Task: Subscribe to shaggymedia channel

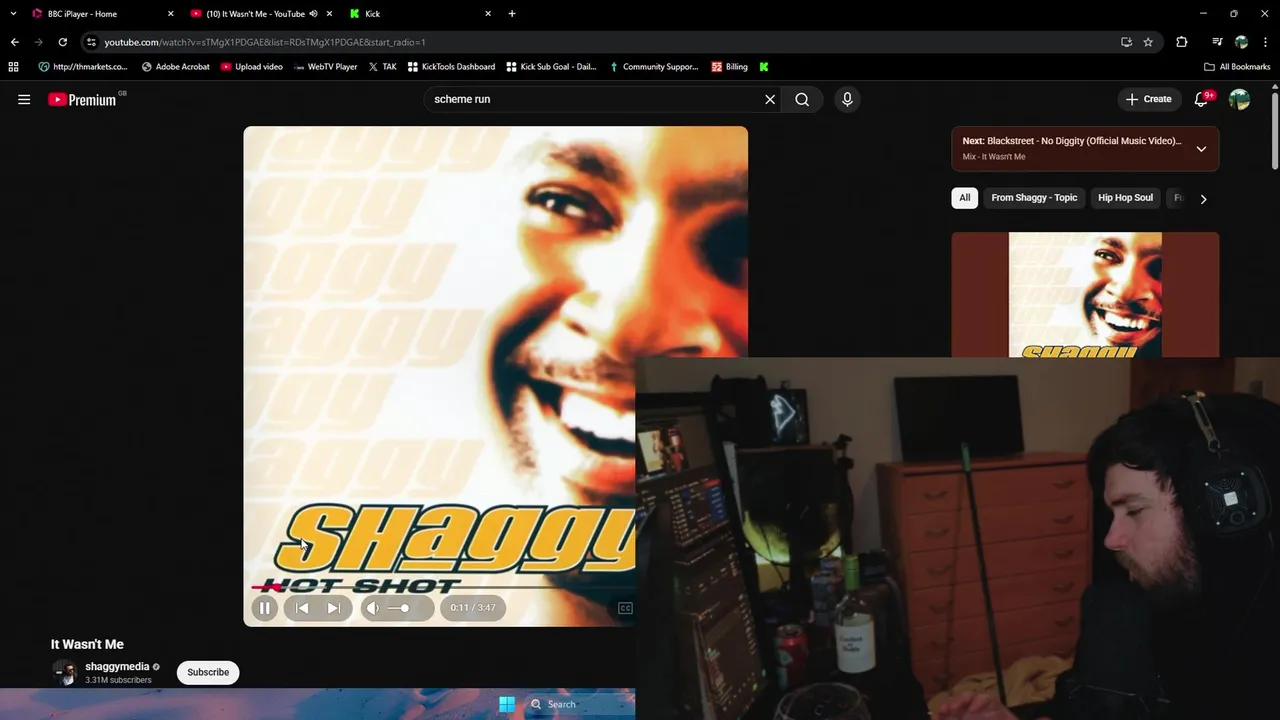Action: pos(208,672)
